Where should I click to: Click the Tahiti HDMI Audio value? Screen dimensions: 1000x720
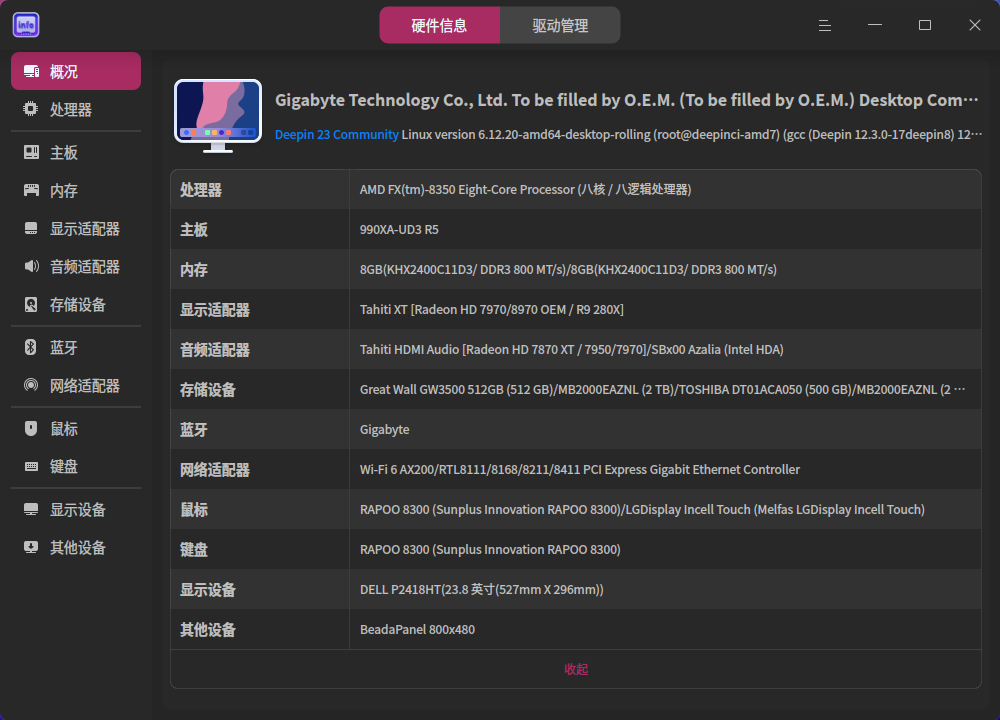point(571,349)
